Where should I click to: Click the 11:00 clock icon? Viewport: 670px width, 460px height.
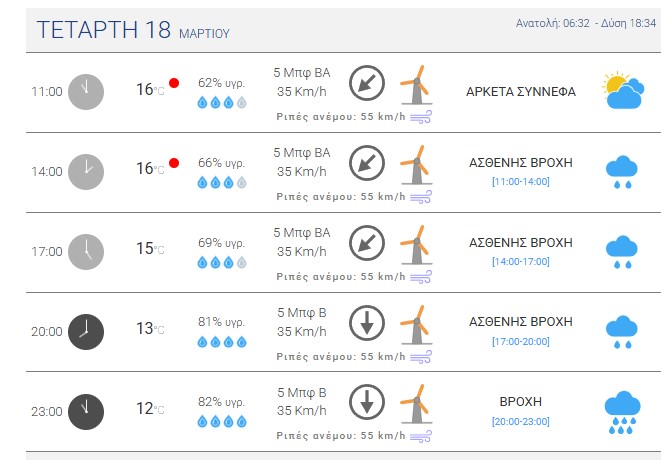click(85, 91)
